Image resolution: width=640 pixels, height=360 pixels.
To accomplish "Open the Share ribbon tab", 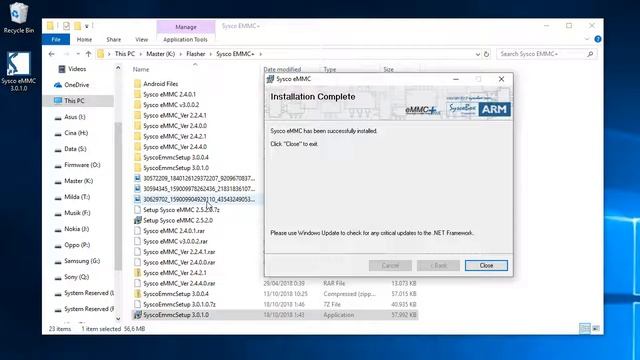I will click(x=113, y=40).
